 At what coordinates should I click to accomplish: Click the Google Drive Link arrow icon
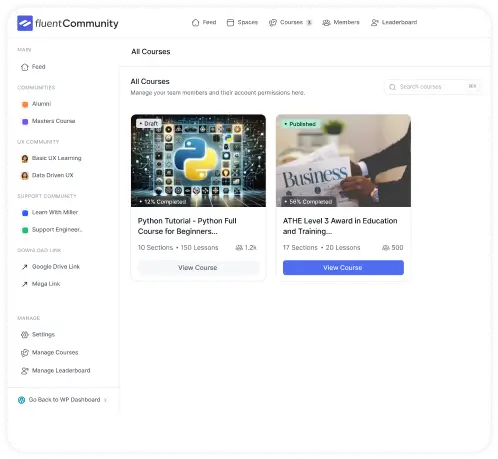pyautogui.click(x=25, y=267)
